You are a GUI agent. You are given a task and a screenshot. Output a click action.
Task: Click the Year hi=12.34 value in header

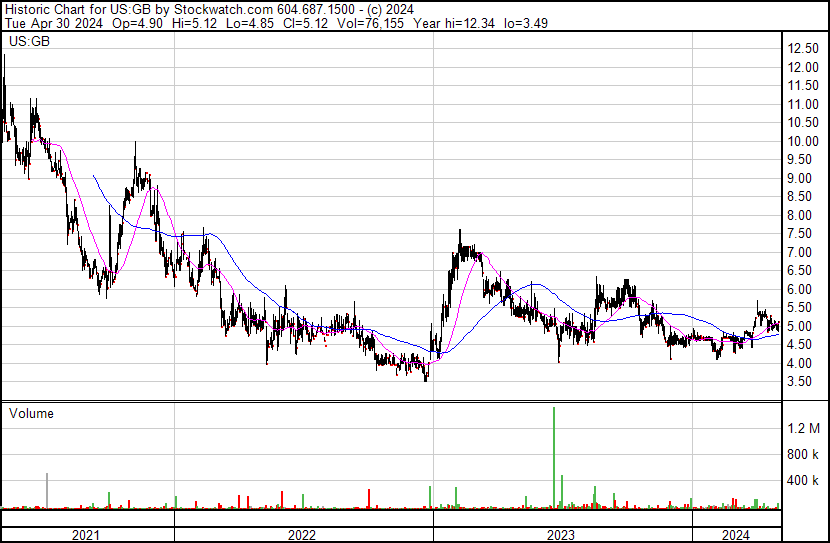pyautogui.click(x=454, y=23)
